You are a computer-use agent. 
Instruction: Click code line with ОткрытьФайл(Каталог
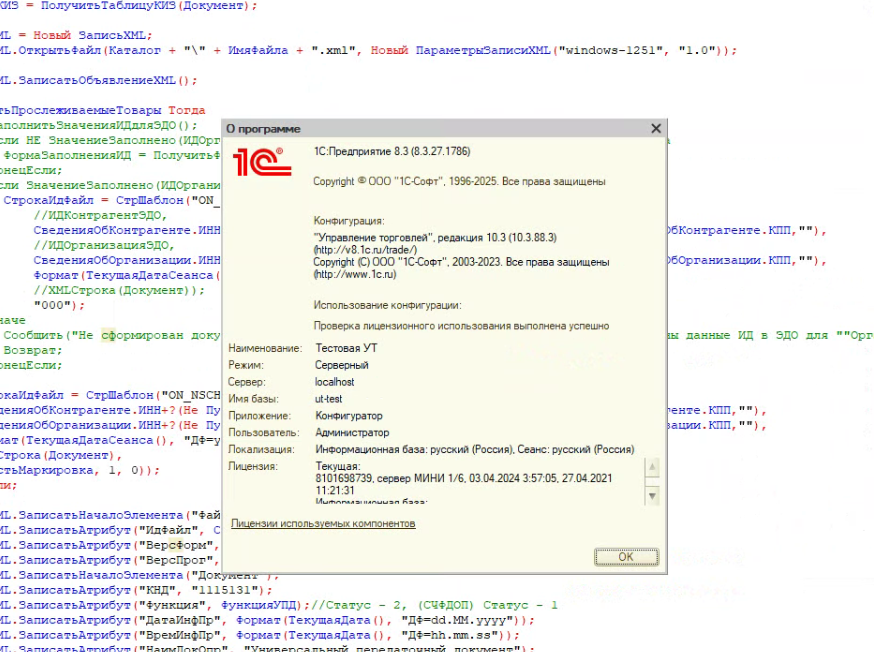click(368, 51)
